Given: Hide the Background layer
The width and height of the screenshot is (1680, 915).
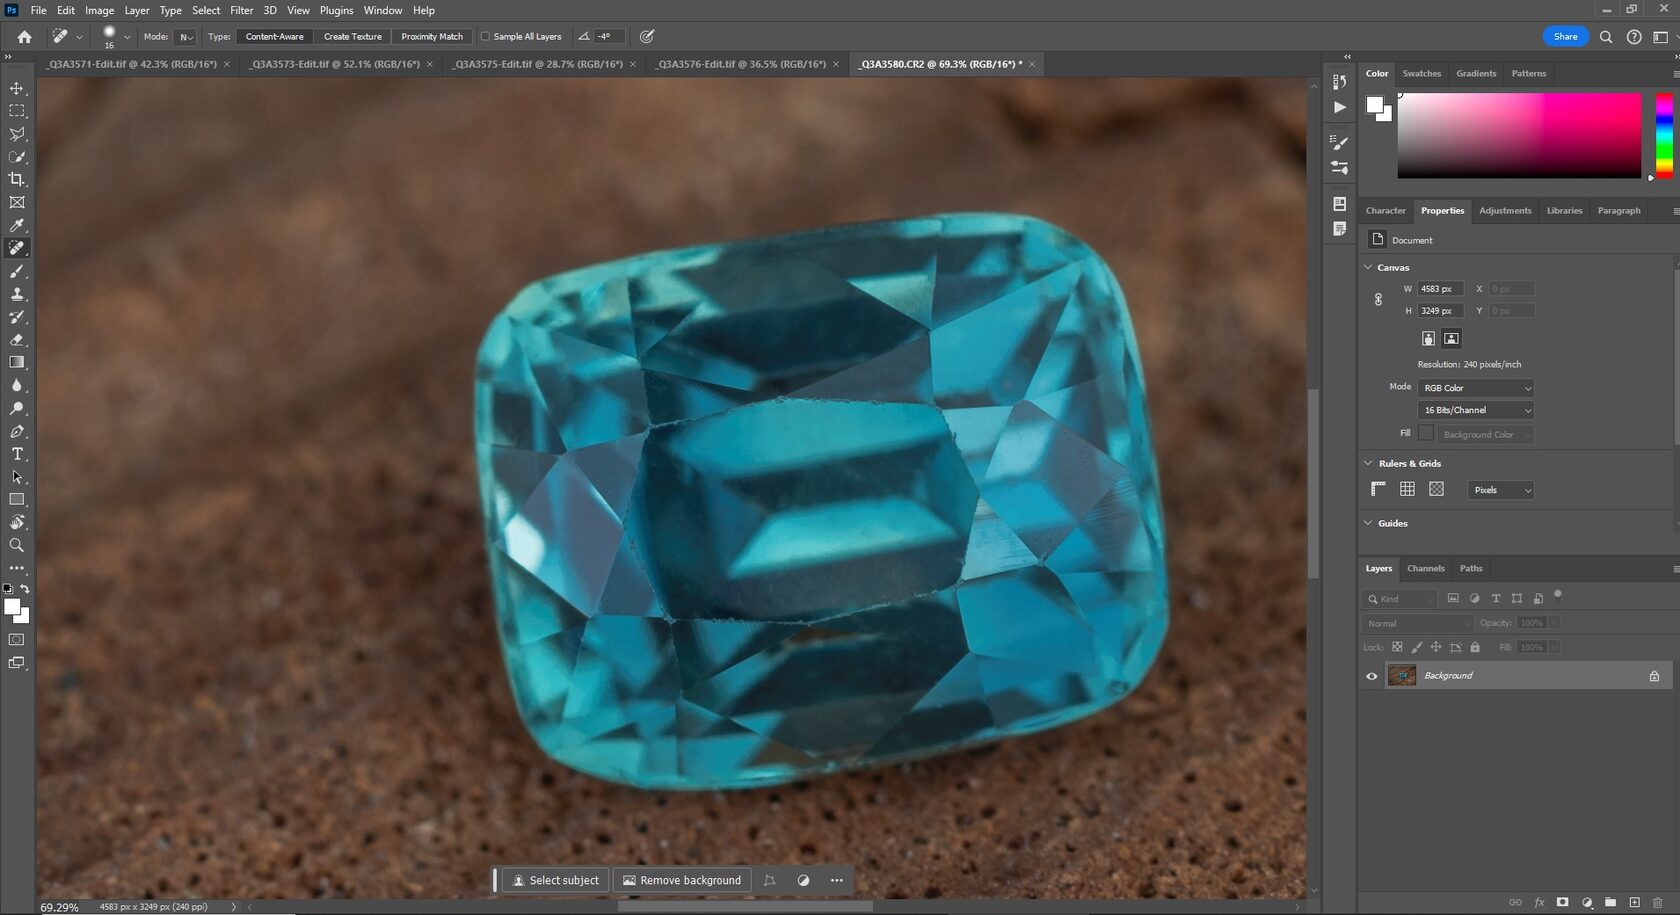Looking at the screenshot, I should pos(1372,675).
